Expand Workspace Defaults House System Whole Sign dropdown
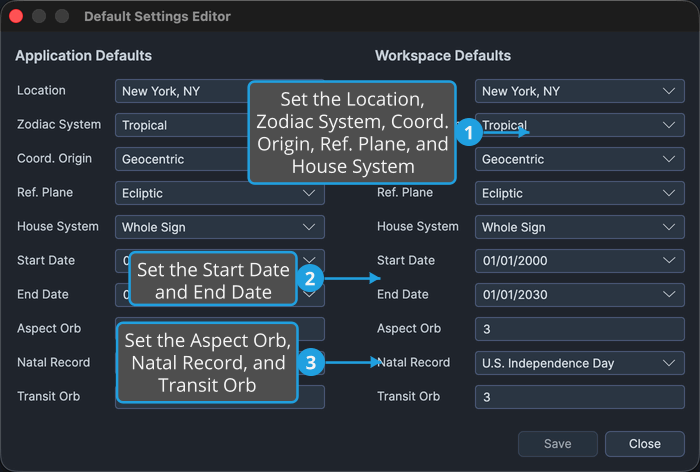 [579, 227]
